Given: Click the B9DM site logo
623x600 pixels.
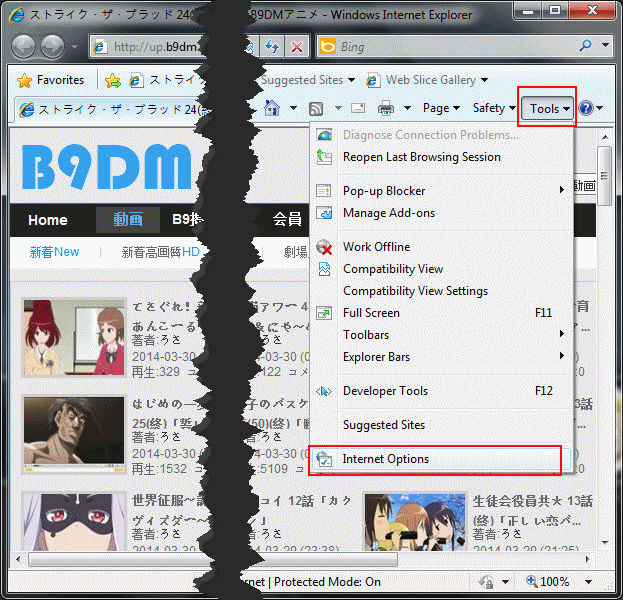Looking at the screenshot, I should [106, 166].
